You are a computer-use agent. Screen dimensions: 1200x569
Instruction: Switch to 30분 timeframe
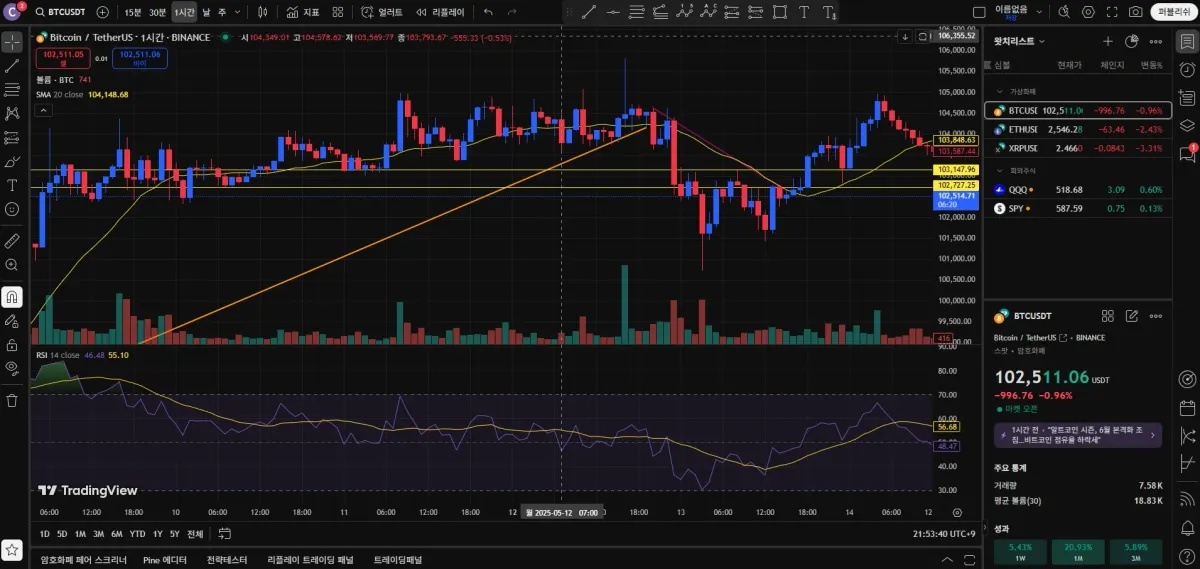158,12
